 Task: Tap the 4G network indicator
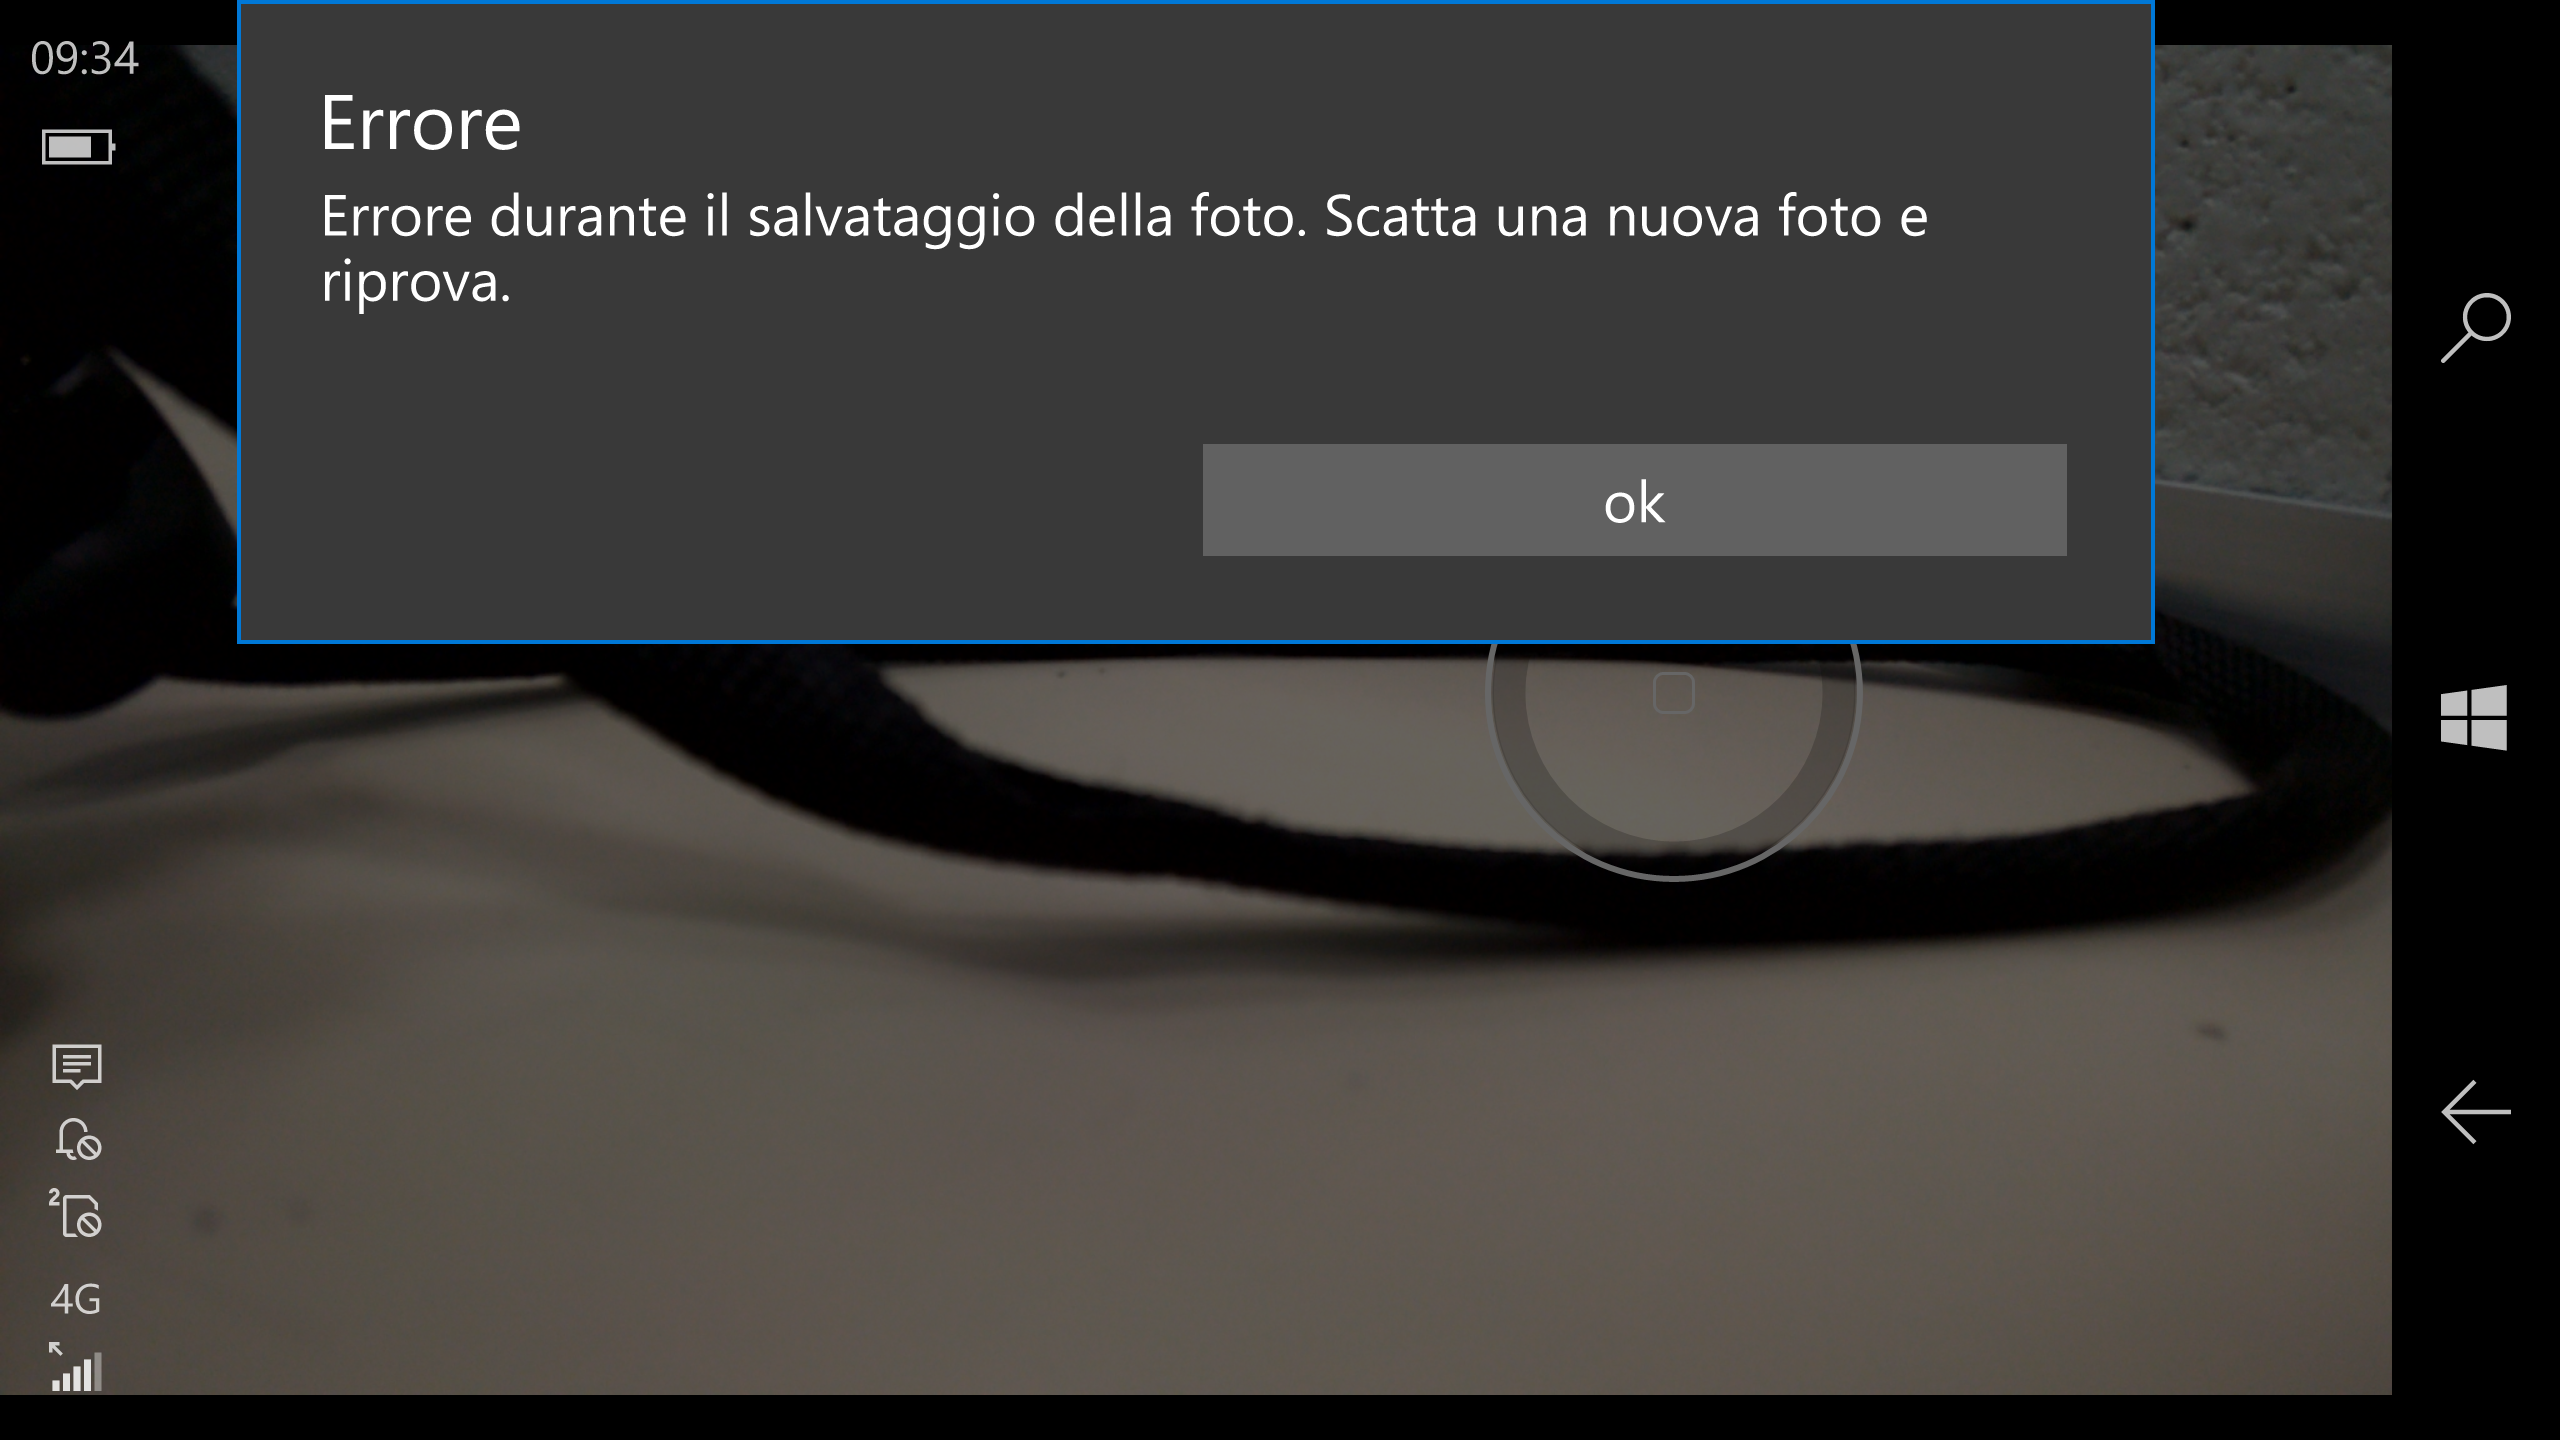(x=76, y=1299)
